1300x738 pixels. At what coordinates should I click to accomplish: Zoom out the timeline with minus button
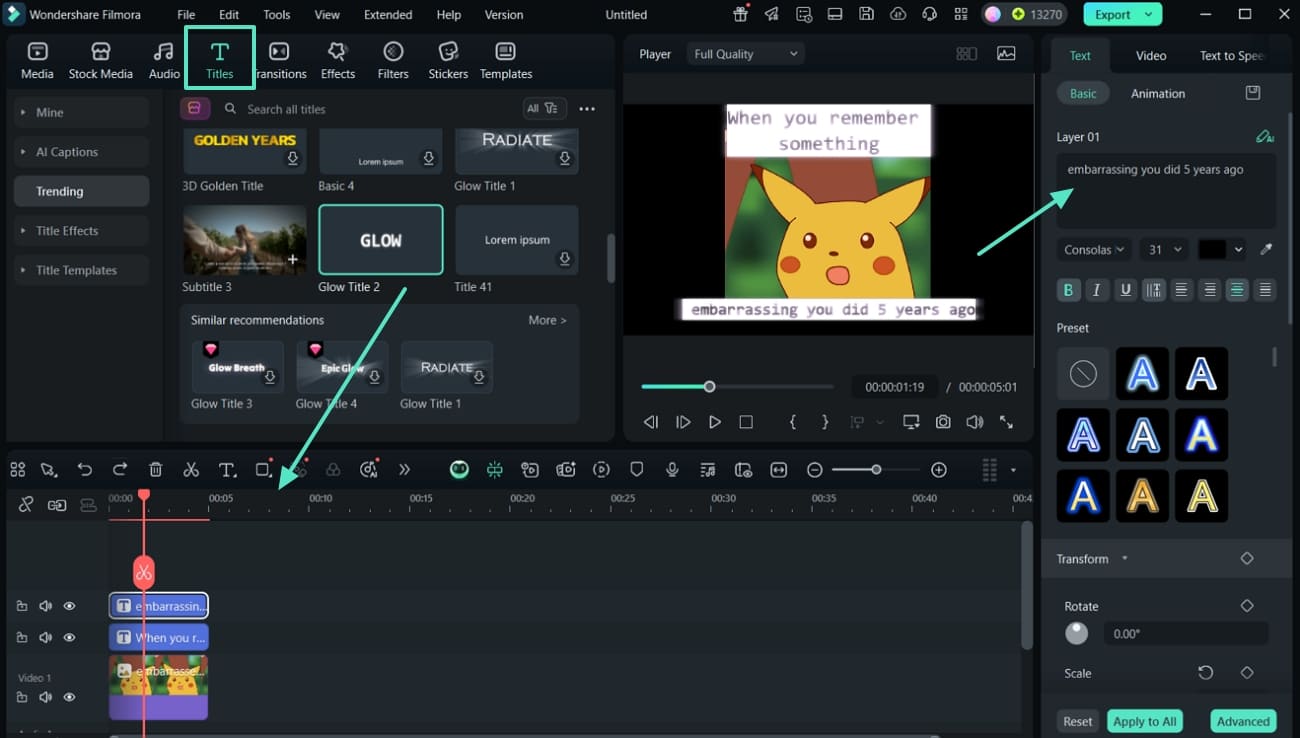(x=815, y=470)
